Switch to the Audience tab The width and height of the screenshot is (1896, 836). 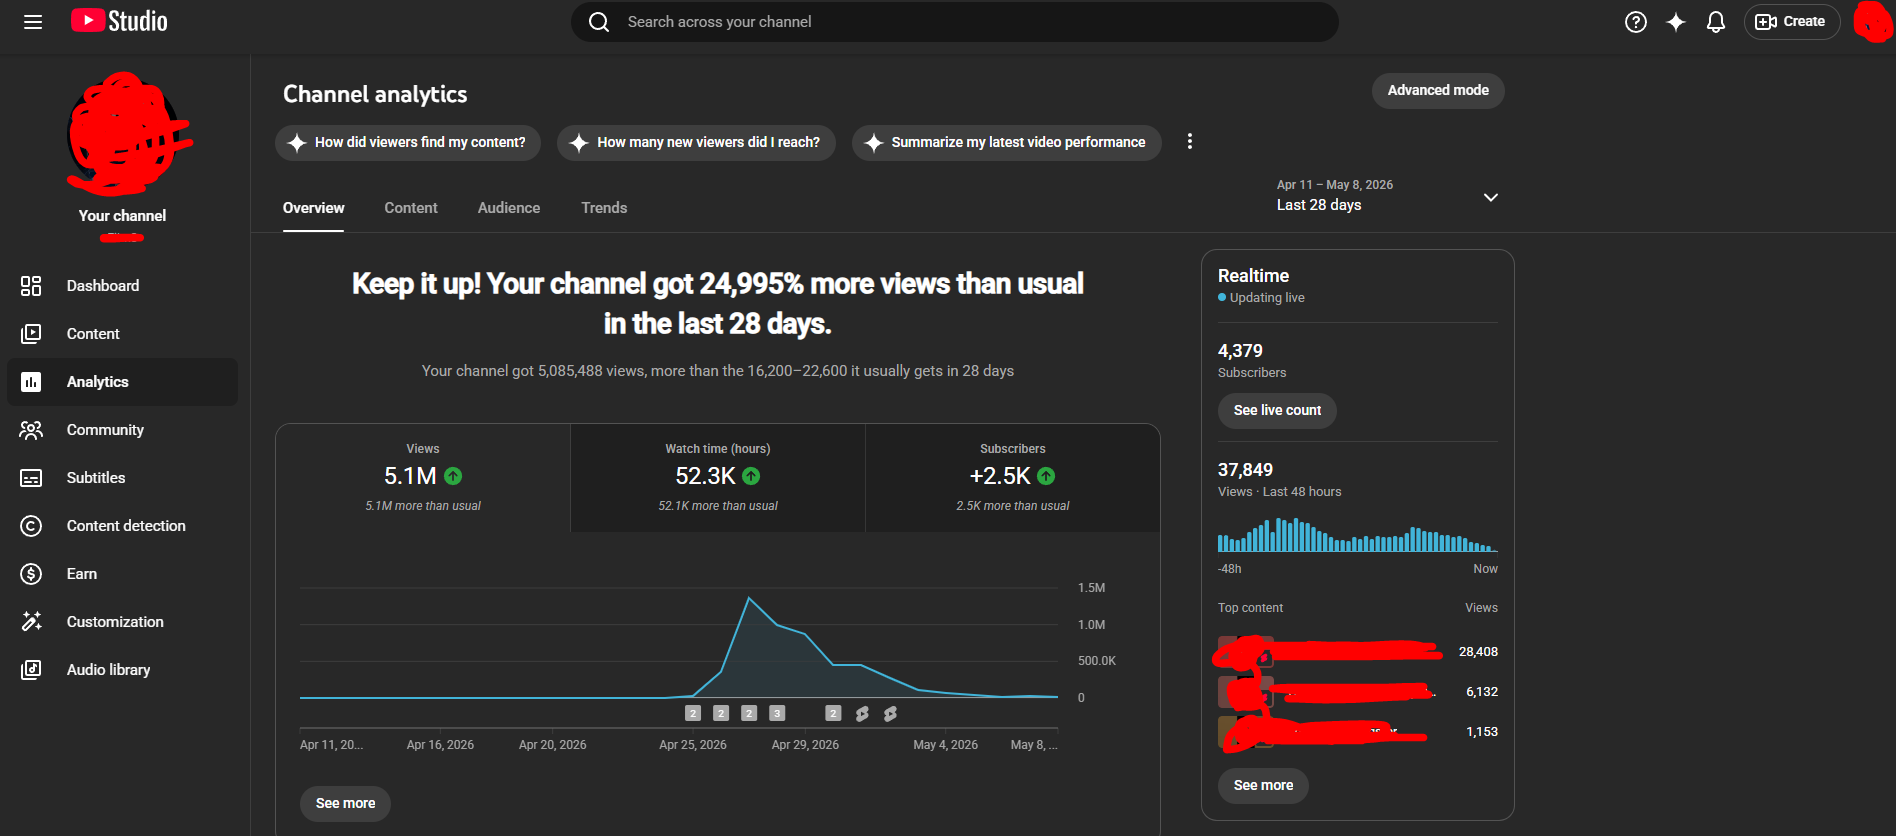tap(509, 208)
